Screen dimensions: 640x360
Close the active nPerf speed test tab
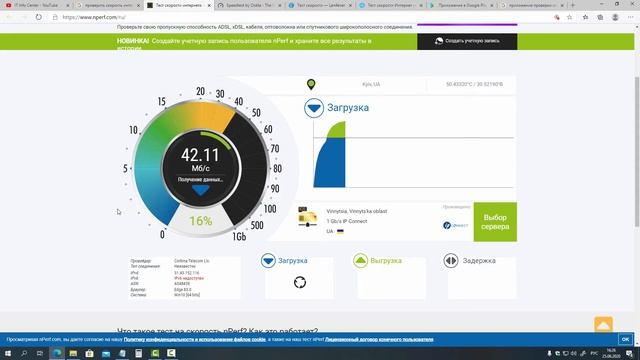click(x=209, y=6)
